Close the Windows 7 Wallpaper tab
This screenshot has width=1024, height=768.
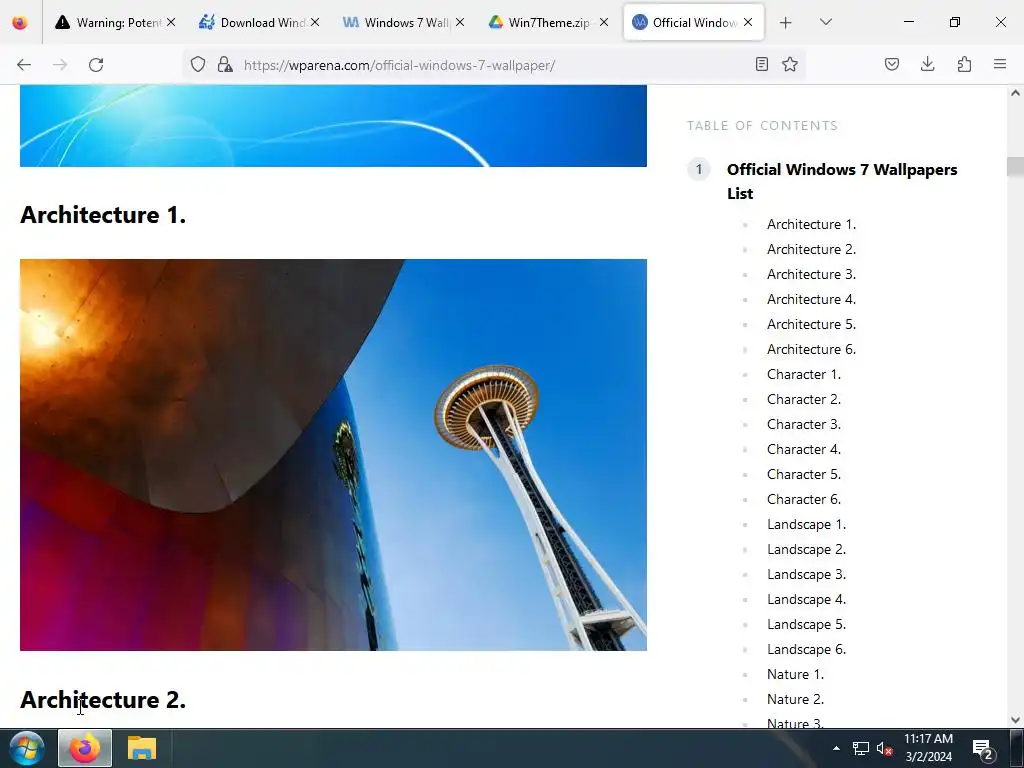[x=460, y=22]
